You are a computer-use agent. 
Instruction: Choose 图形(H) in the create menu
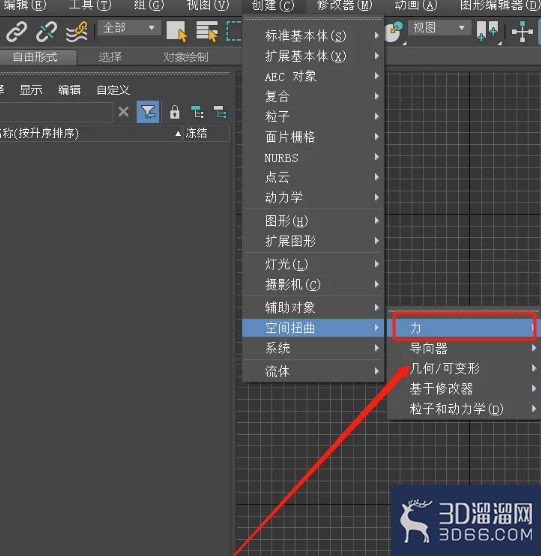pyautogui.click(x=313, y=221)
